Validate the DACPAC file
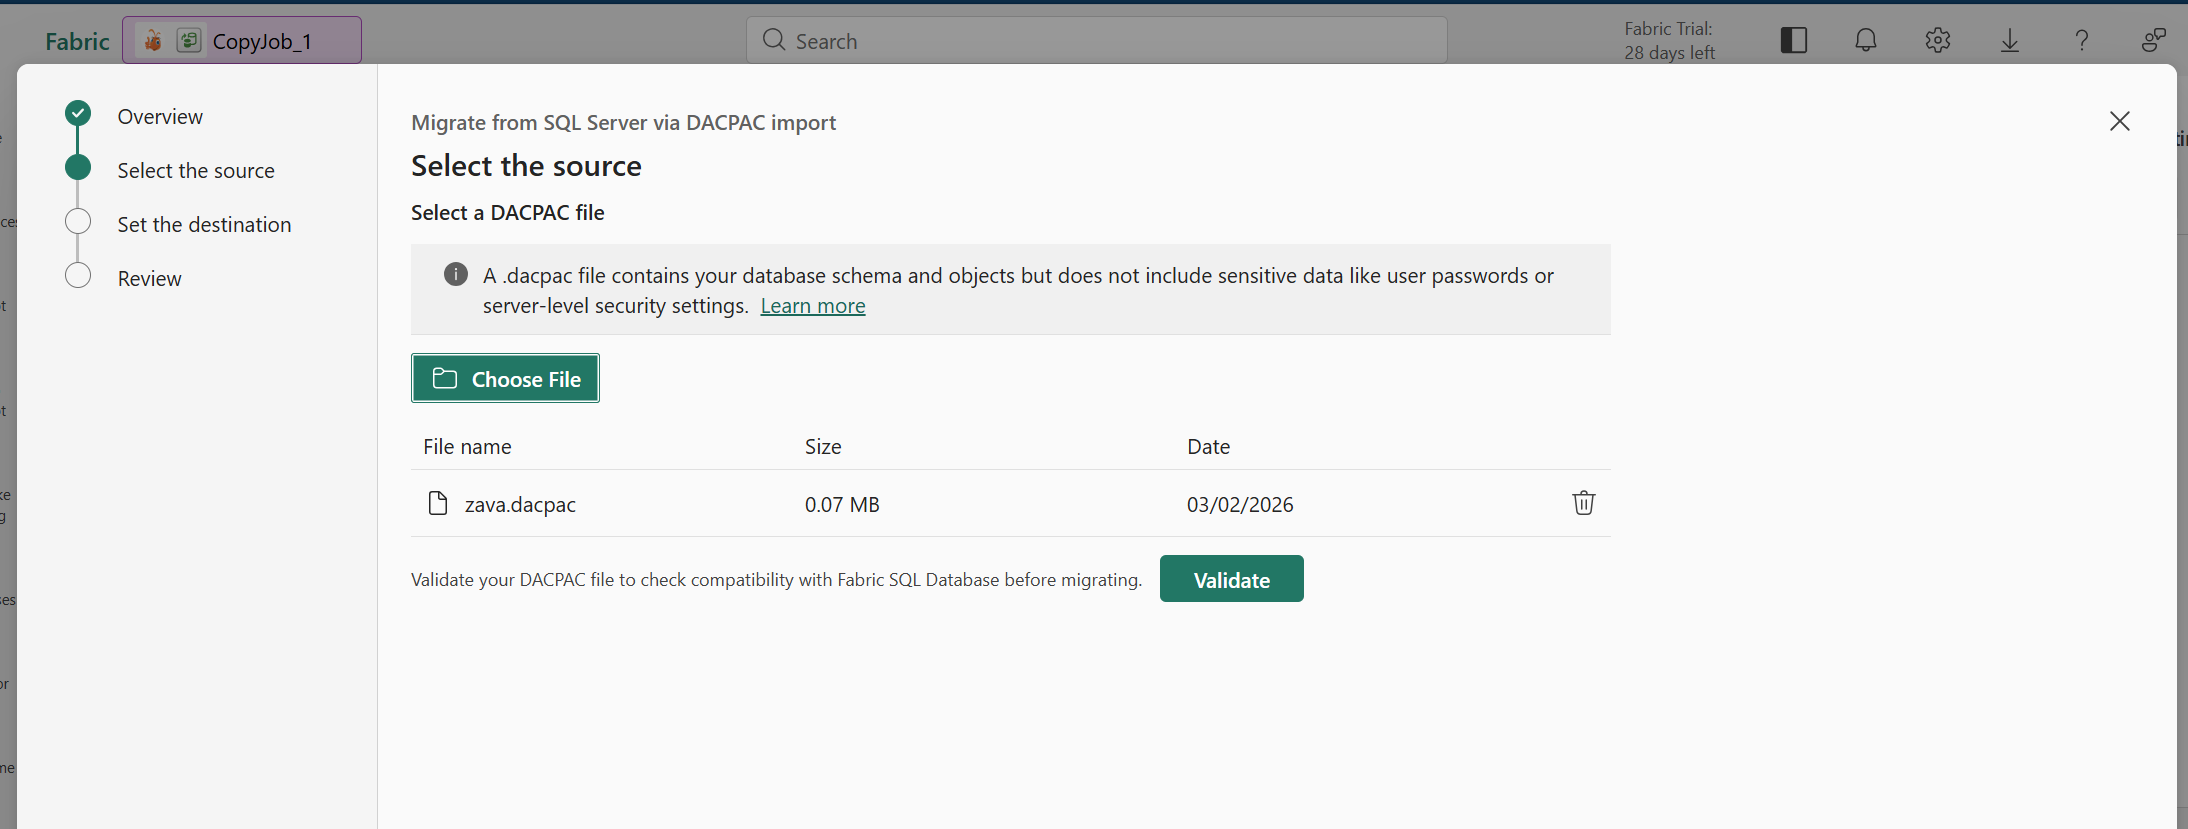Screen dimensions: 2188x829 (x=1231, y=579)
